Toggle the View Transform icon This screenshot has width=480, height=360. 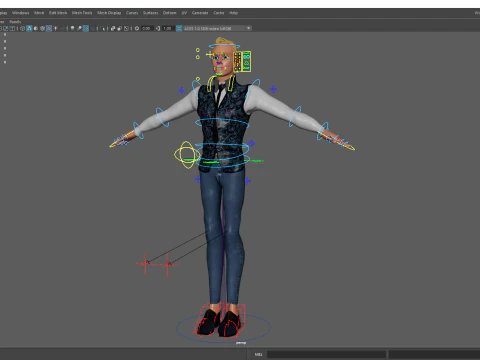point(179,28)
